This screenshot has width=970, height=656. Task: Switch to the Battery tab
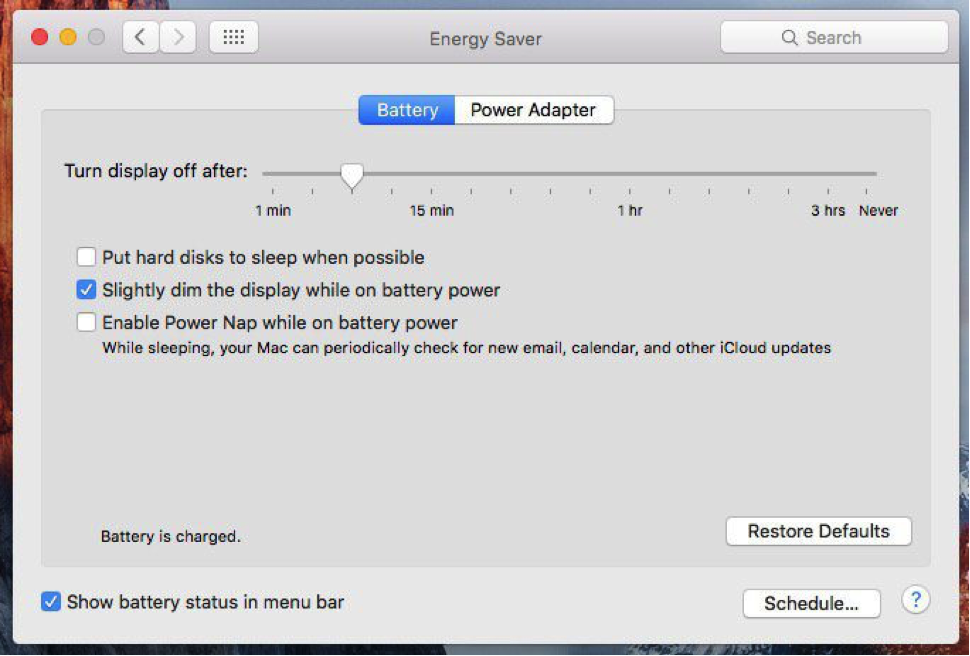(x=407, y=110)
